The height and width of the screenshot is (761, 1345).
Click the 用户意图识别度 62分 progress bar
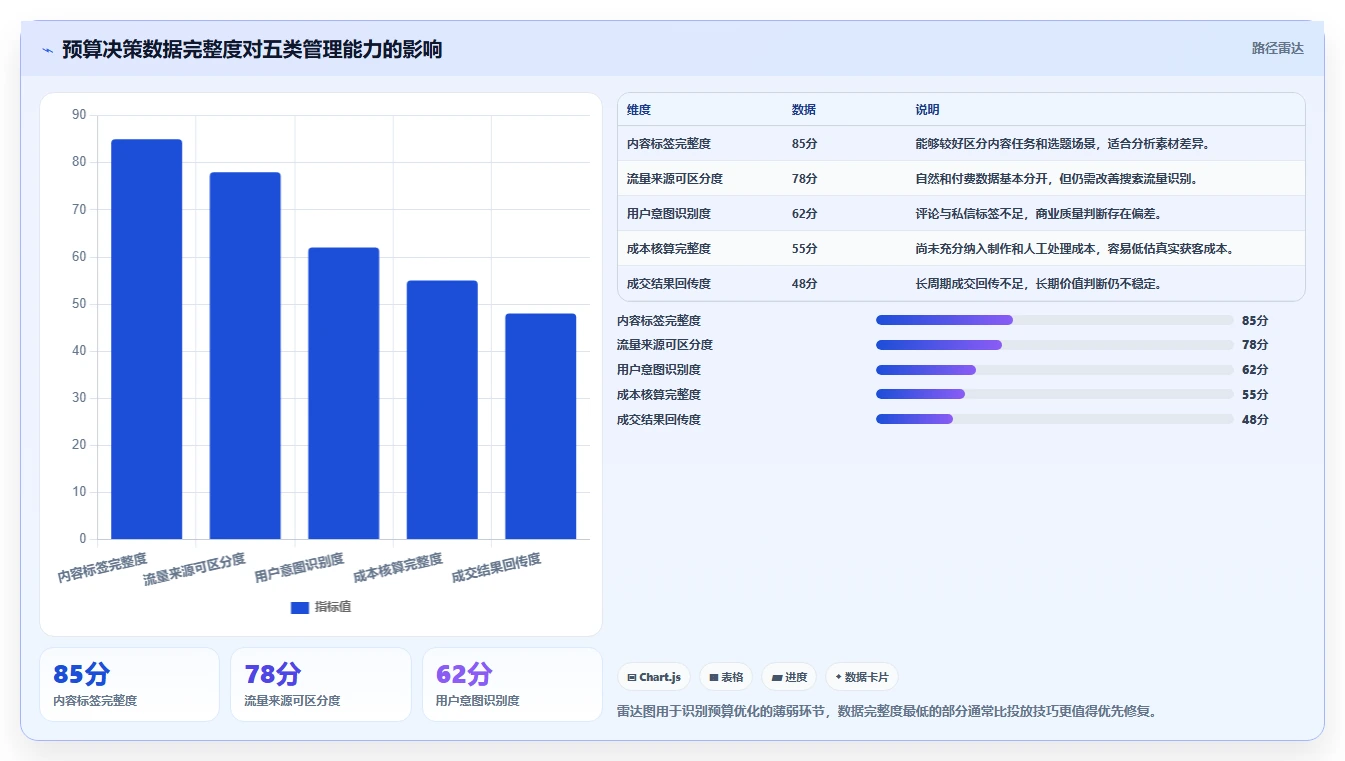coord(1055,370)
